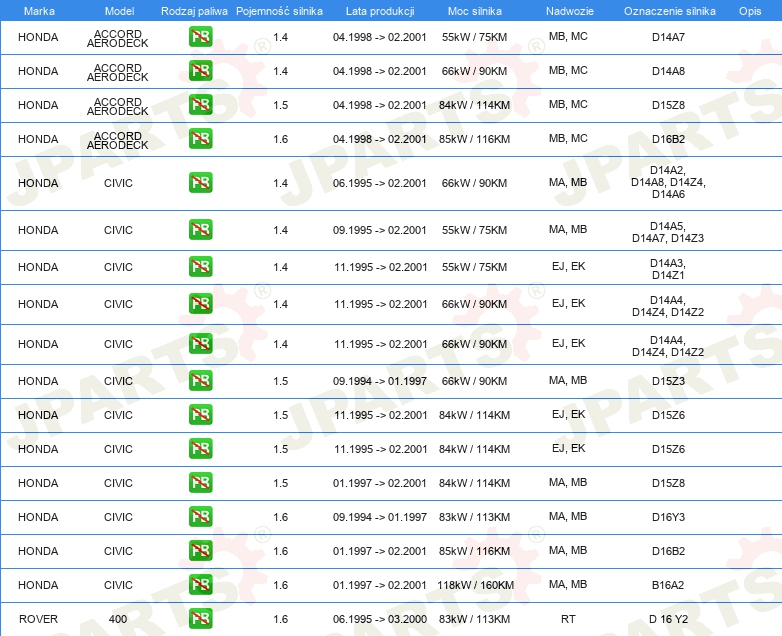Click engine size 1.4 in the D14A5 row
The image size is (782, 636).
[x=280, y=230]
